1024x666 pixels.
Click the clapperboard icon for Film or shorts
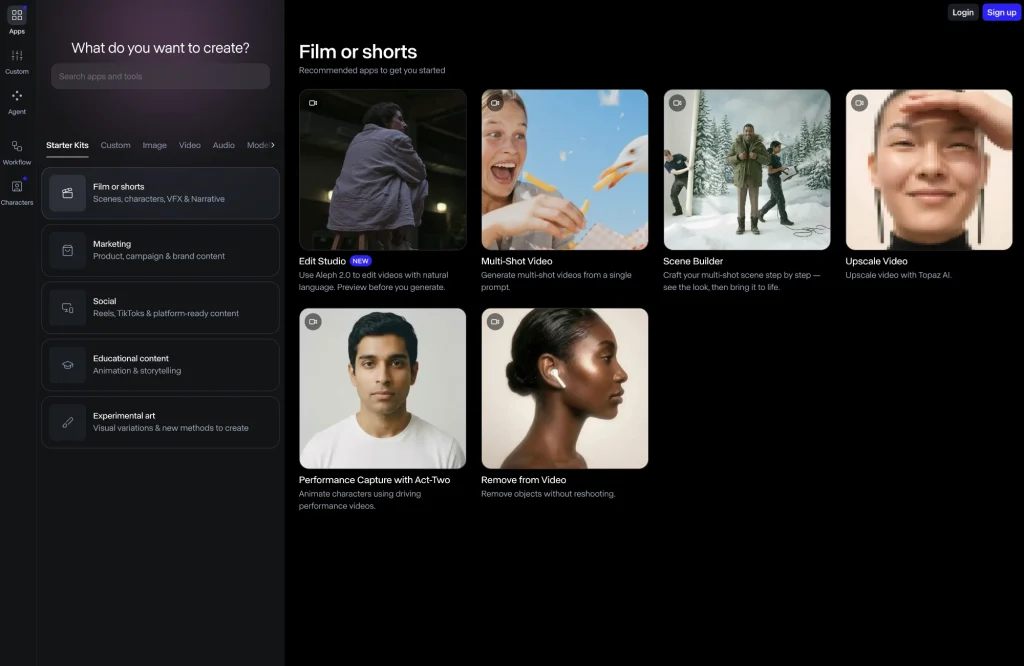point(67,193)
